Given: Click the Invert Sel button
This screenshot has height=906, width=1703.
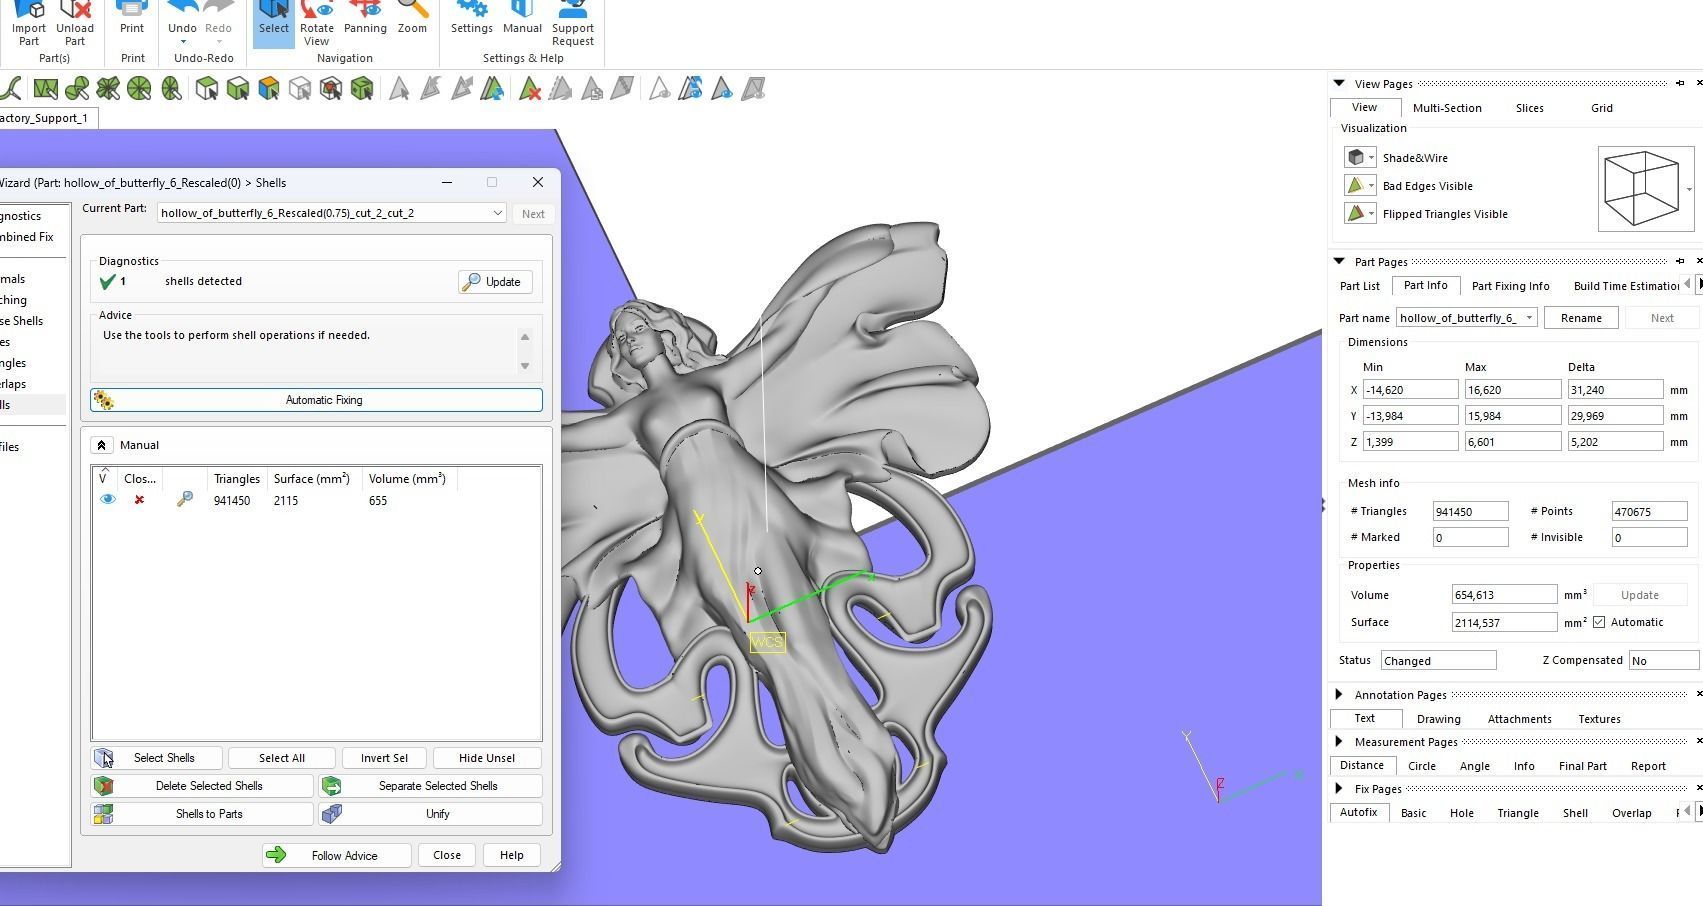Looking at the screenshot, I should click(384, 758).
